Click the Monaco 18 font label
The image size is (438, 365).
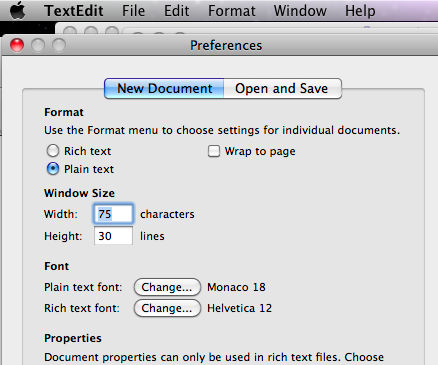pyautogui.click(x=236, y=287)
